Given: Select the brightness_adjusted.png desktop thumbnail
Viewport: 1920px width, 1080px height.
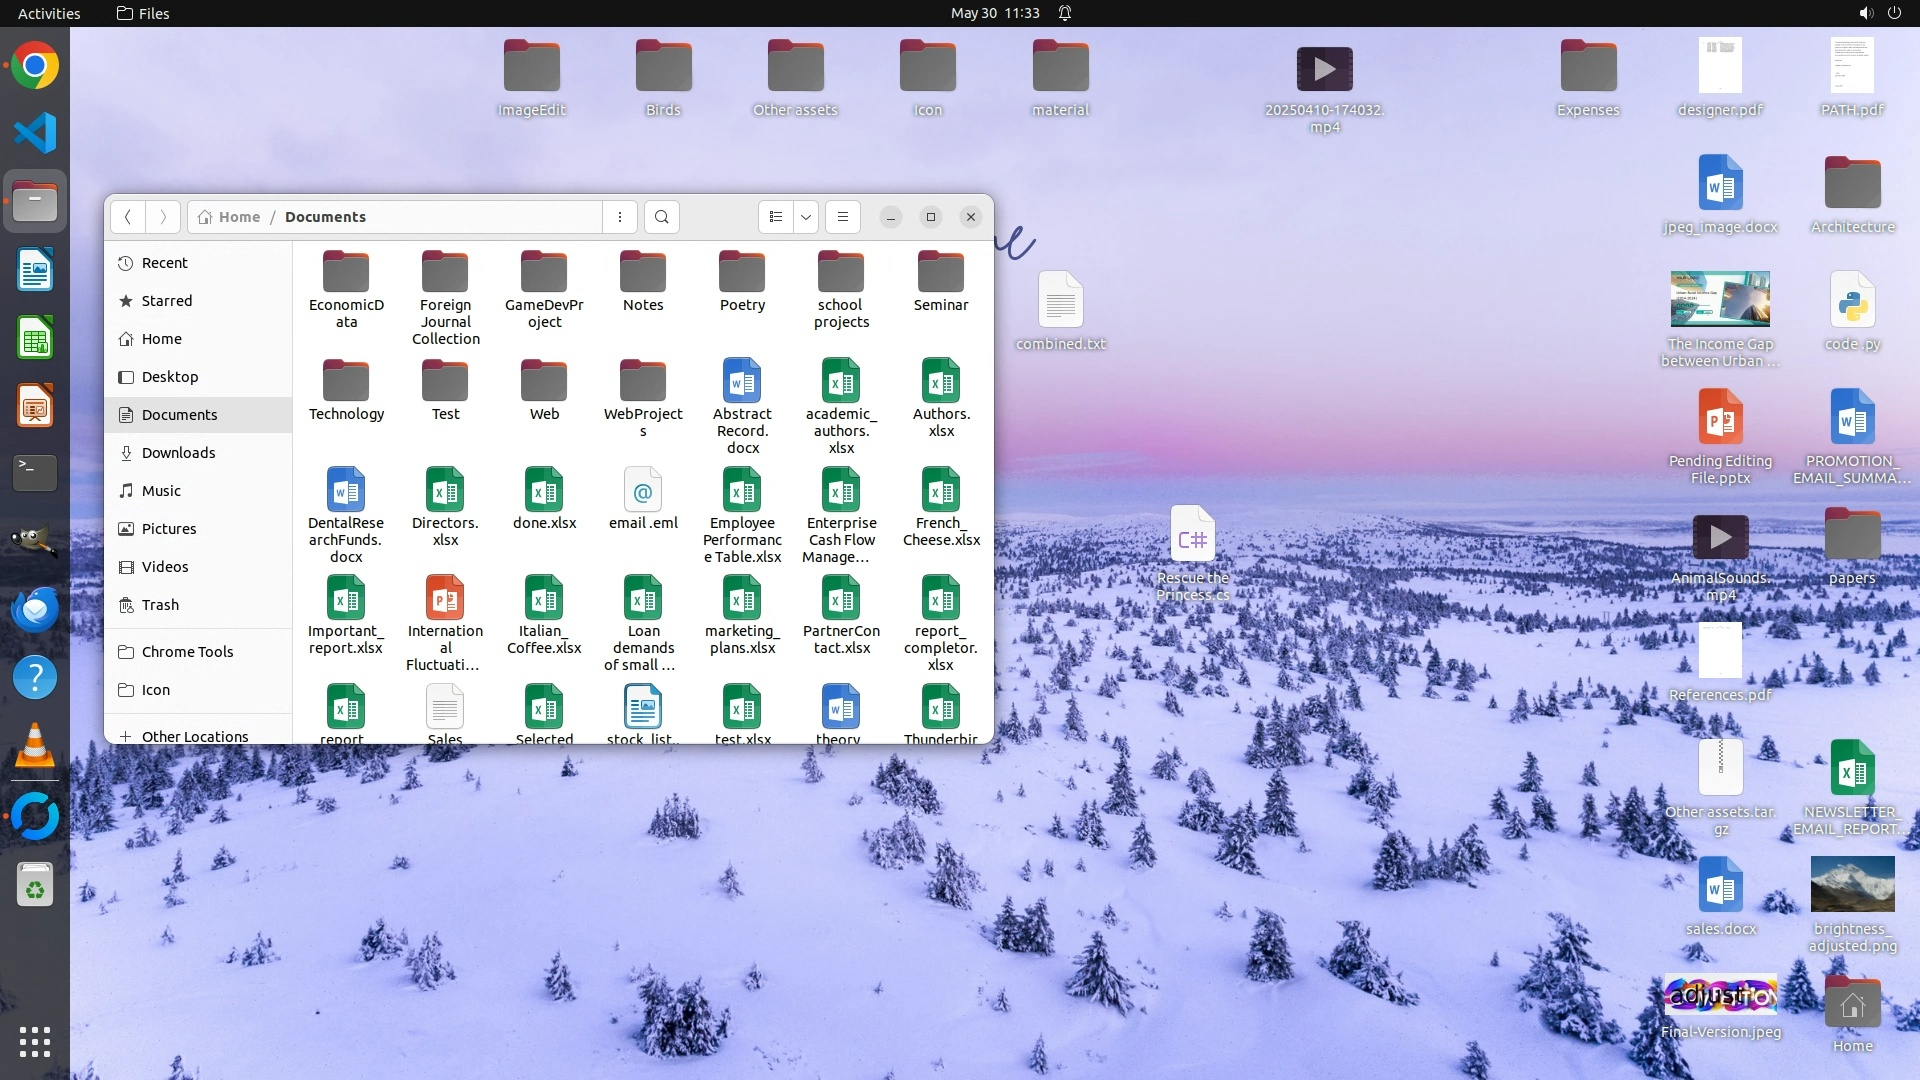Looking at the screenshot, I should (x=1852, y=884).
